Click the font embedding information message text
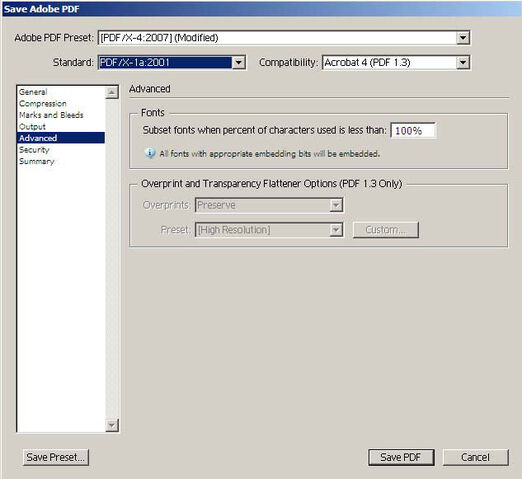 pos(270,154)
